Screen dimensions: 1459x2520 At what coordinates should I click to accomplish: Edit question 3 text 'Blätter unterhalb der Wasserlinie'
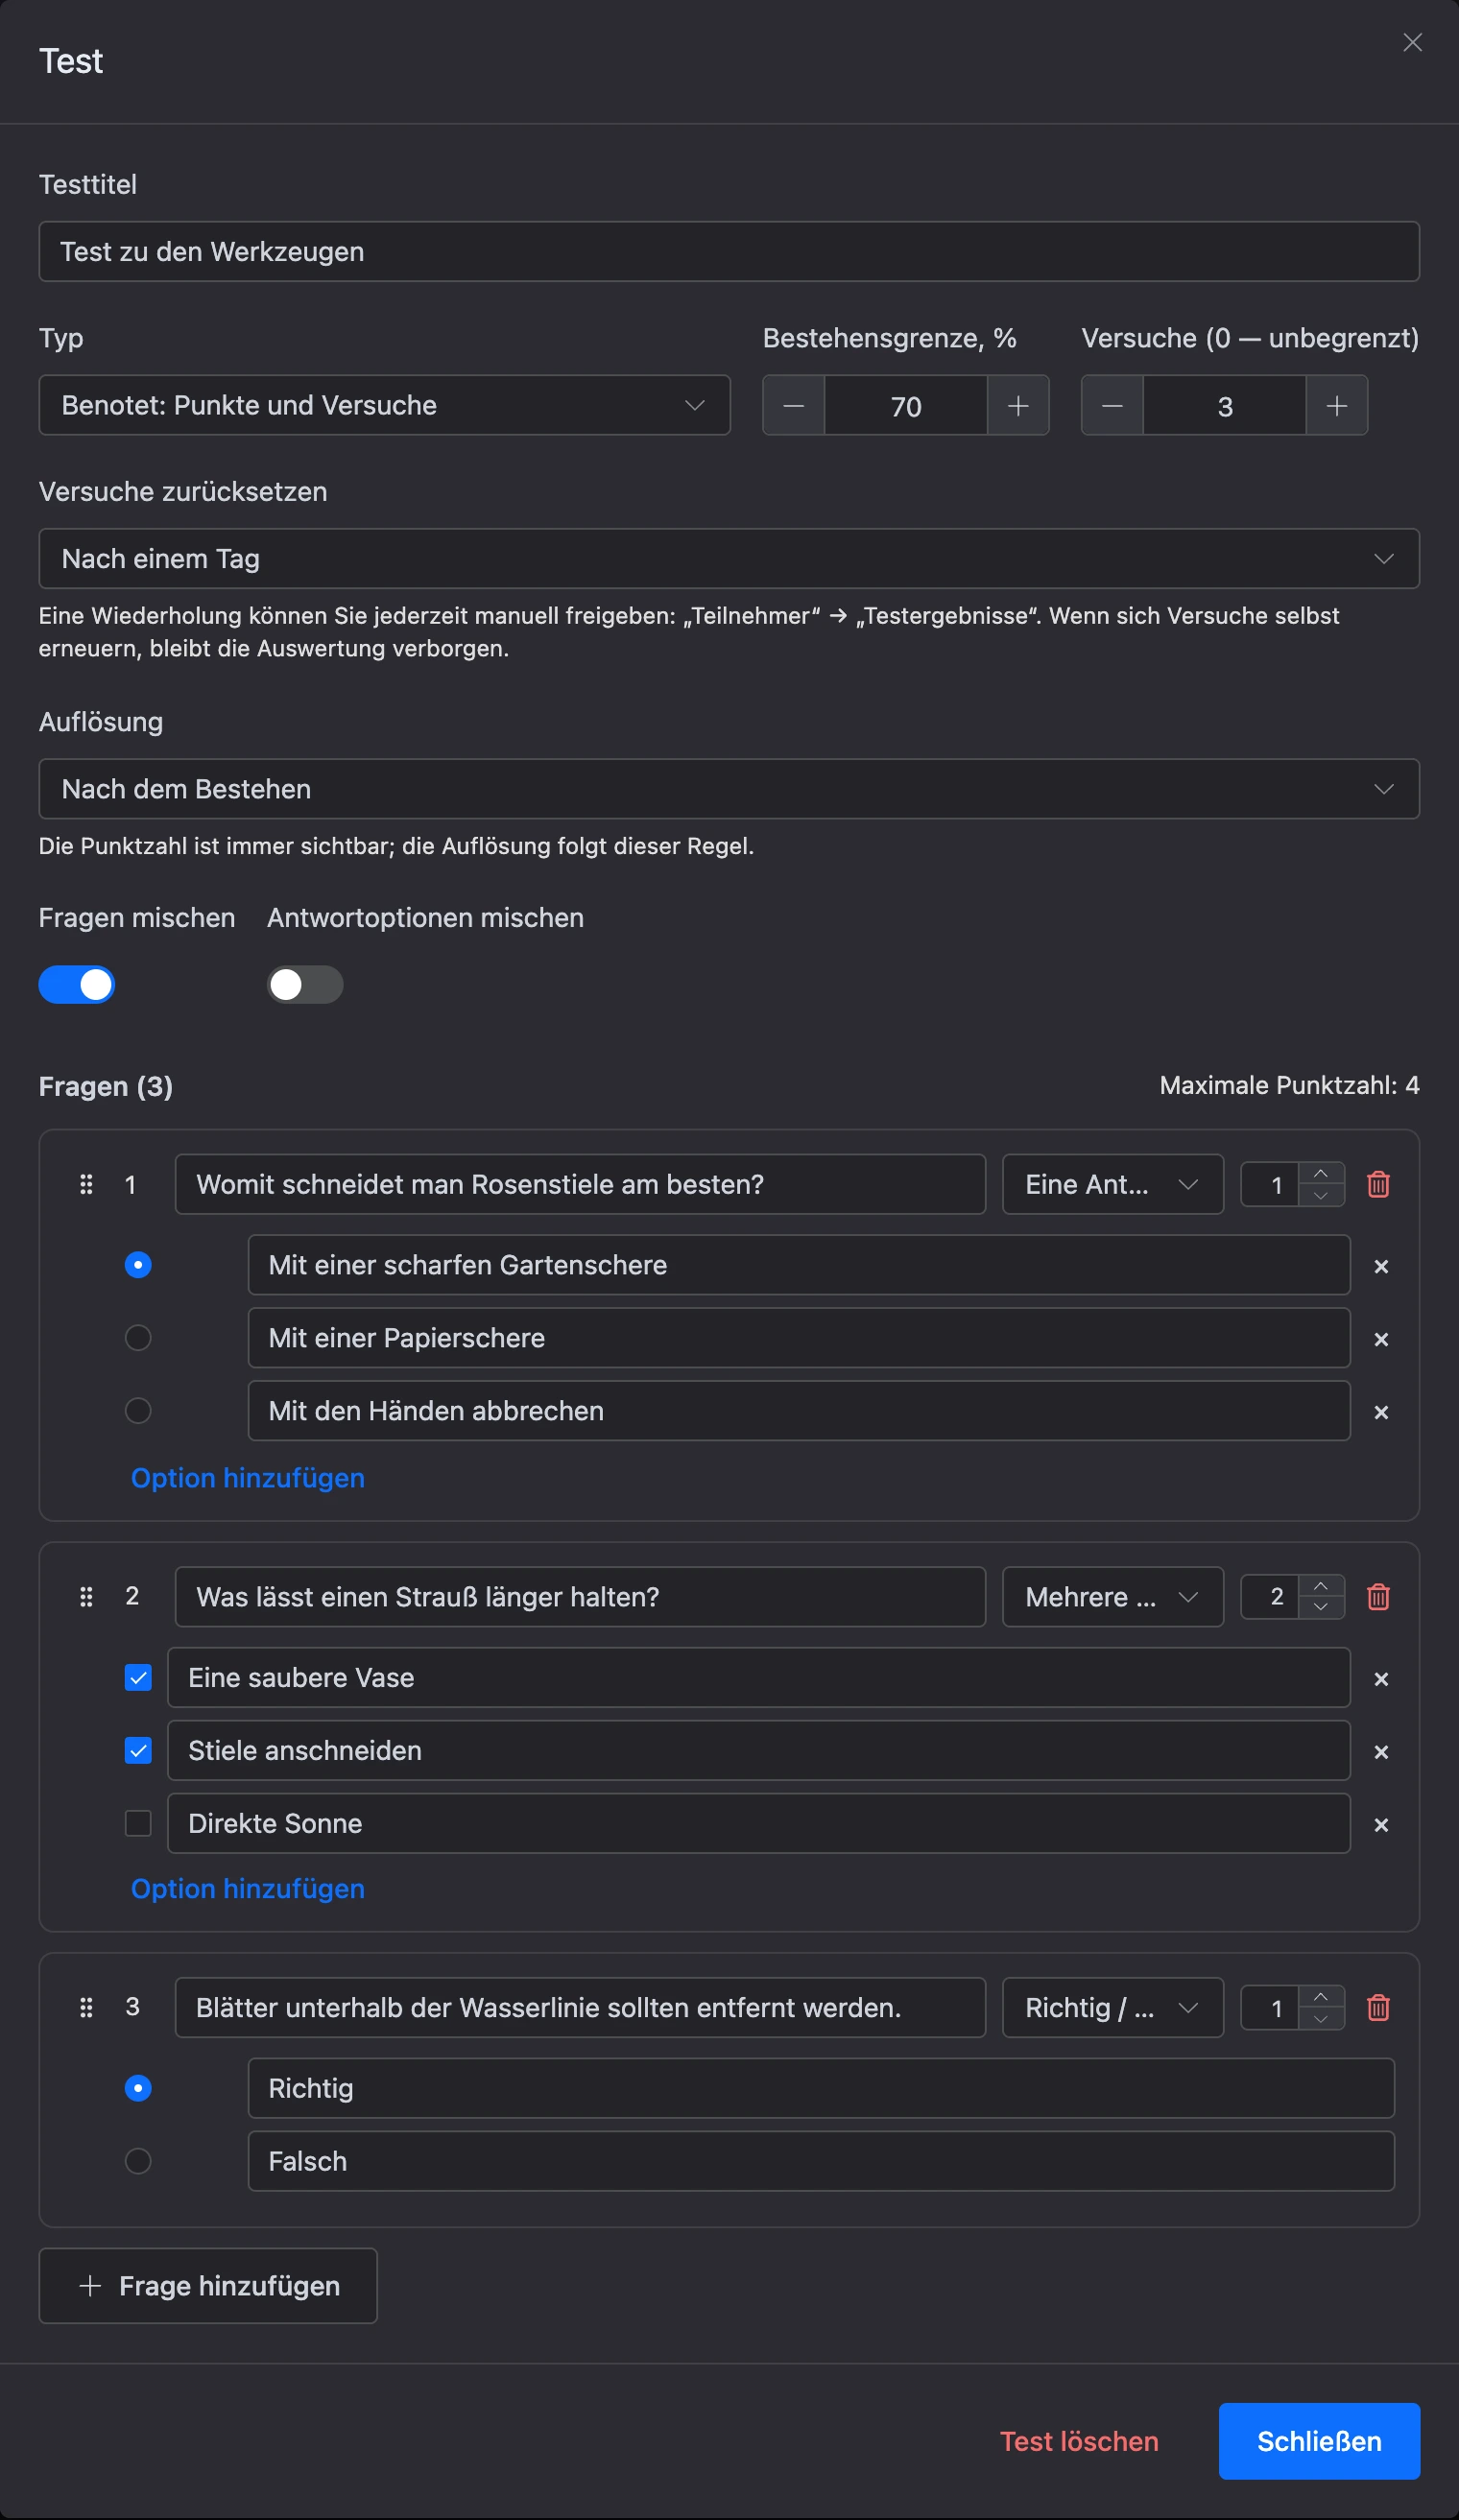point(580,2007)
